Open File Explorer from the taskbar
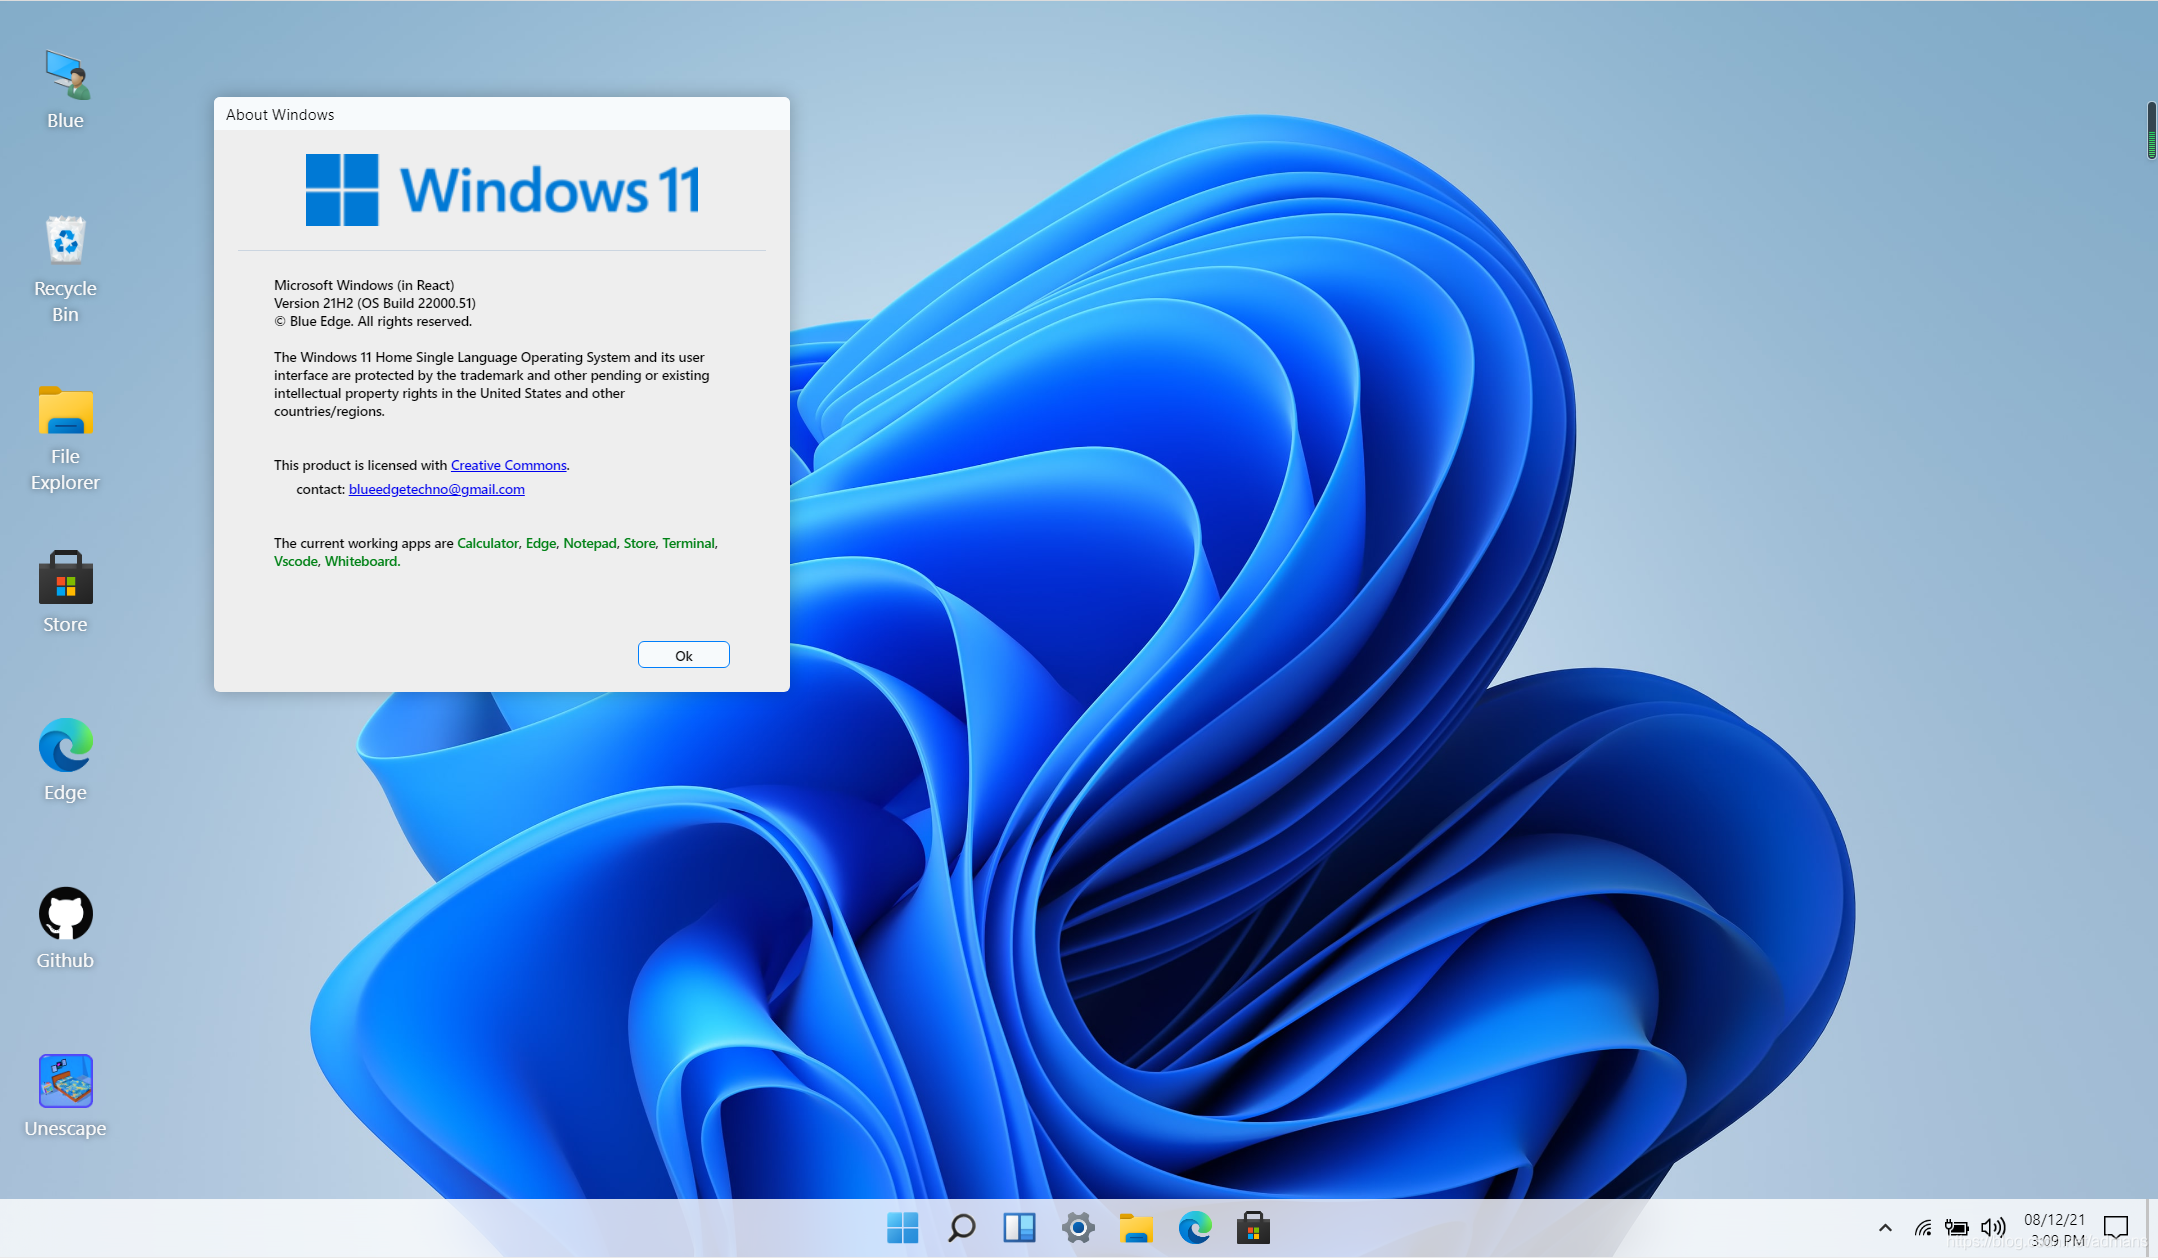 (1136, 1228)
